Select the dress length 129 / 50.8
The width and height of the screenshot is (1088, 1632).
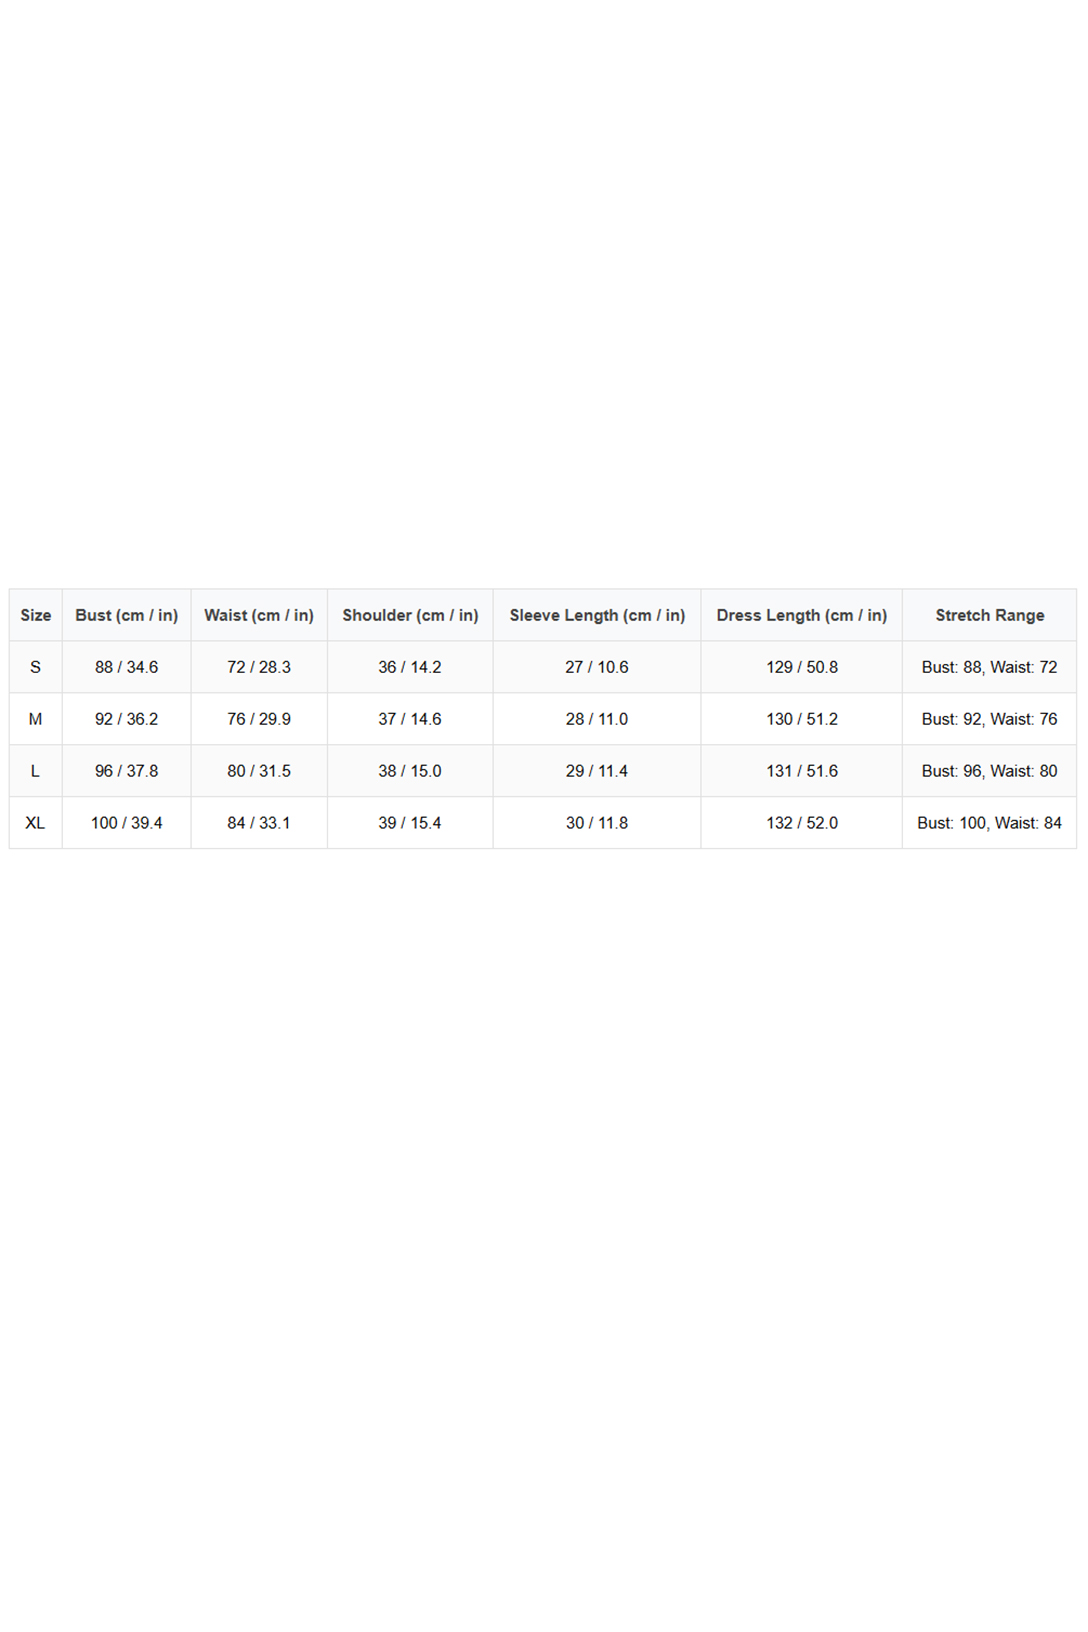(802, 667)
